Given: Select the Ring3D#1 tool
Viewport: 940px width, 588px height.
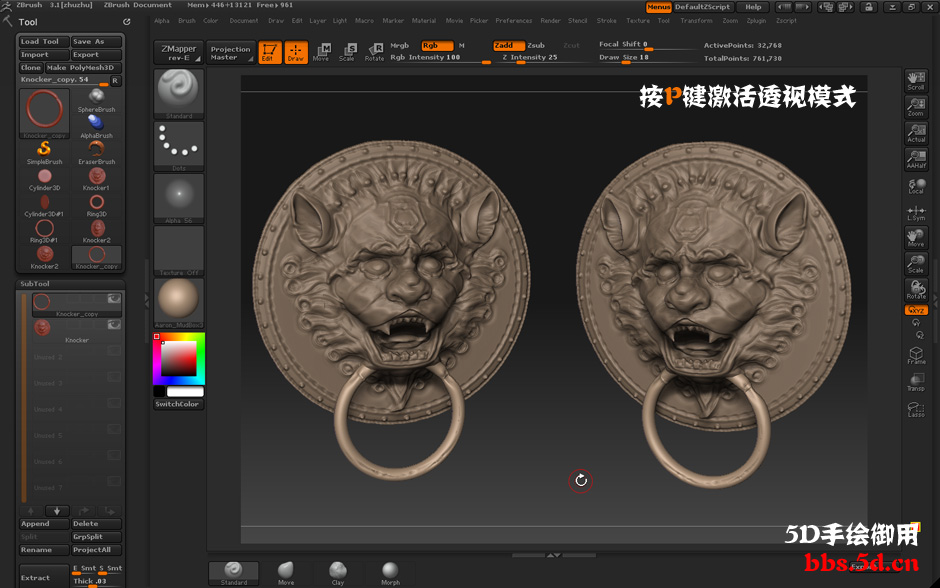Looking at the screenshot, I should click(x=44, y=231).
